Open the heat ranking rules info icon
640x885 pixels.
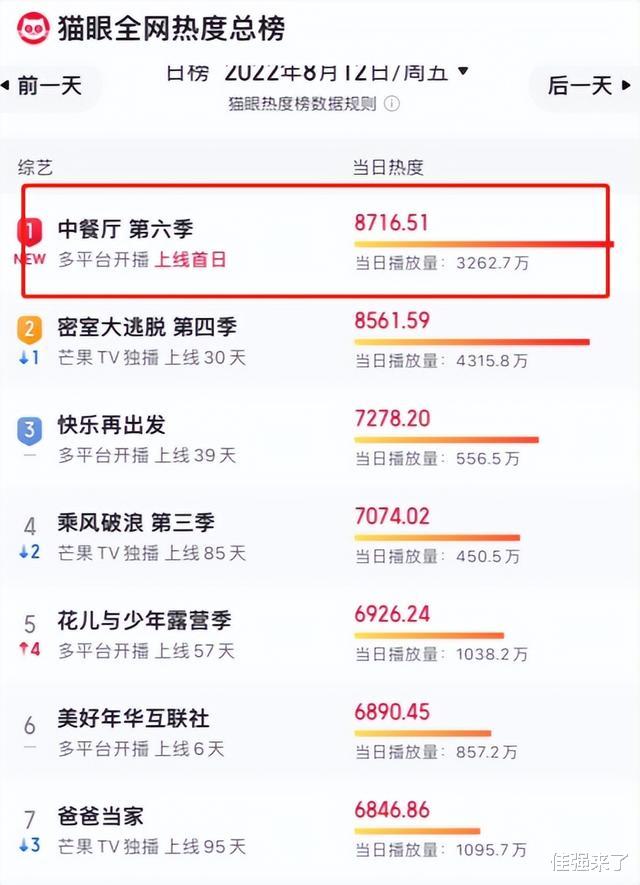[x=392, y=104]
